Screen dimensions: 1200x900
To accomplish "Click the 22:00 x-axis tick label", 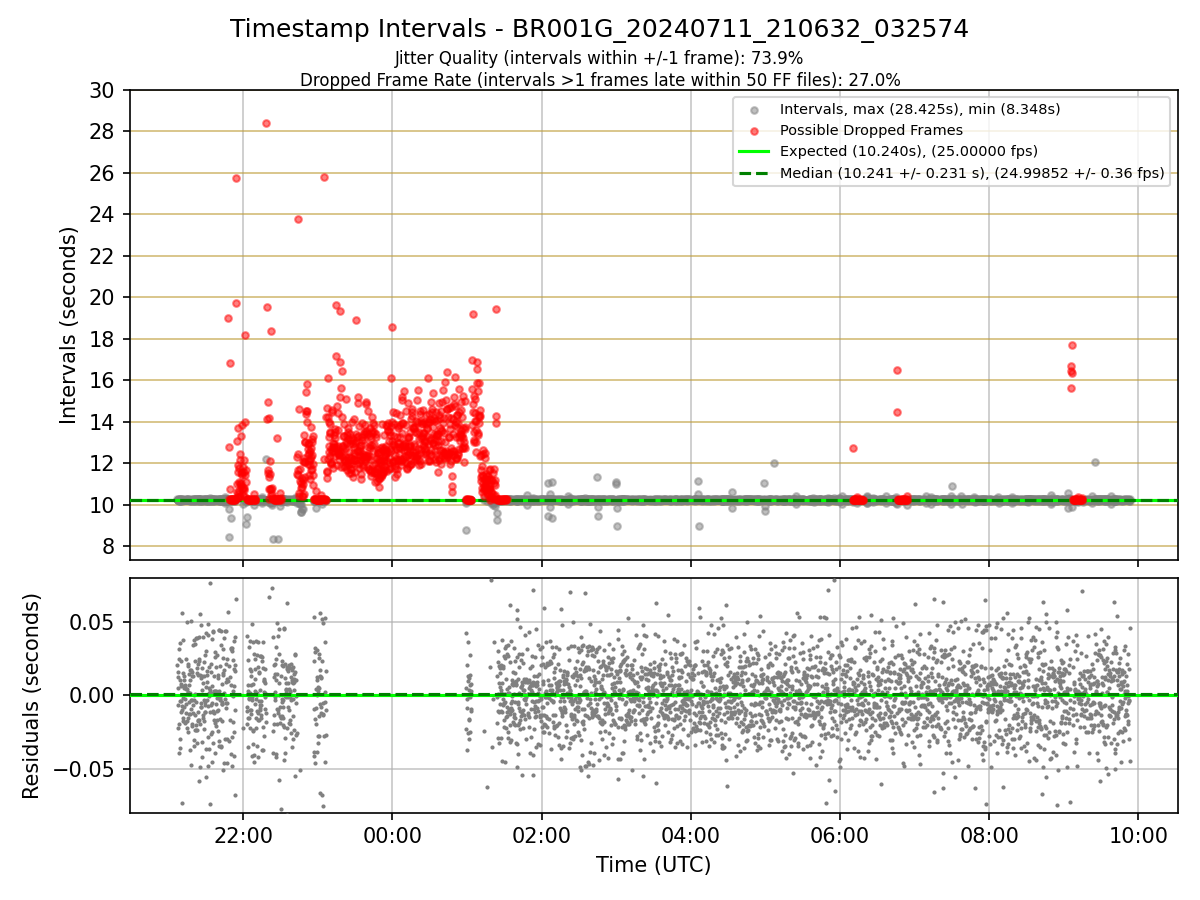I will (243, 834).
